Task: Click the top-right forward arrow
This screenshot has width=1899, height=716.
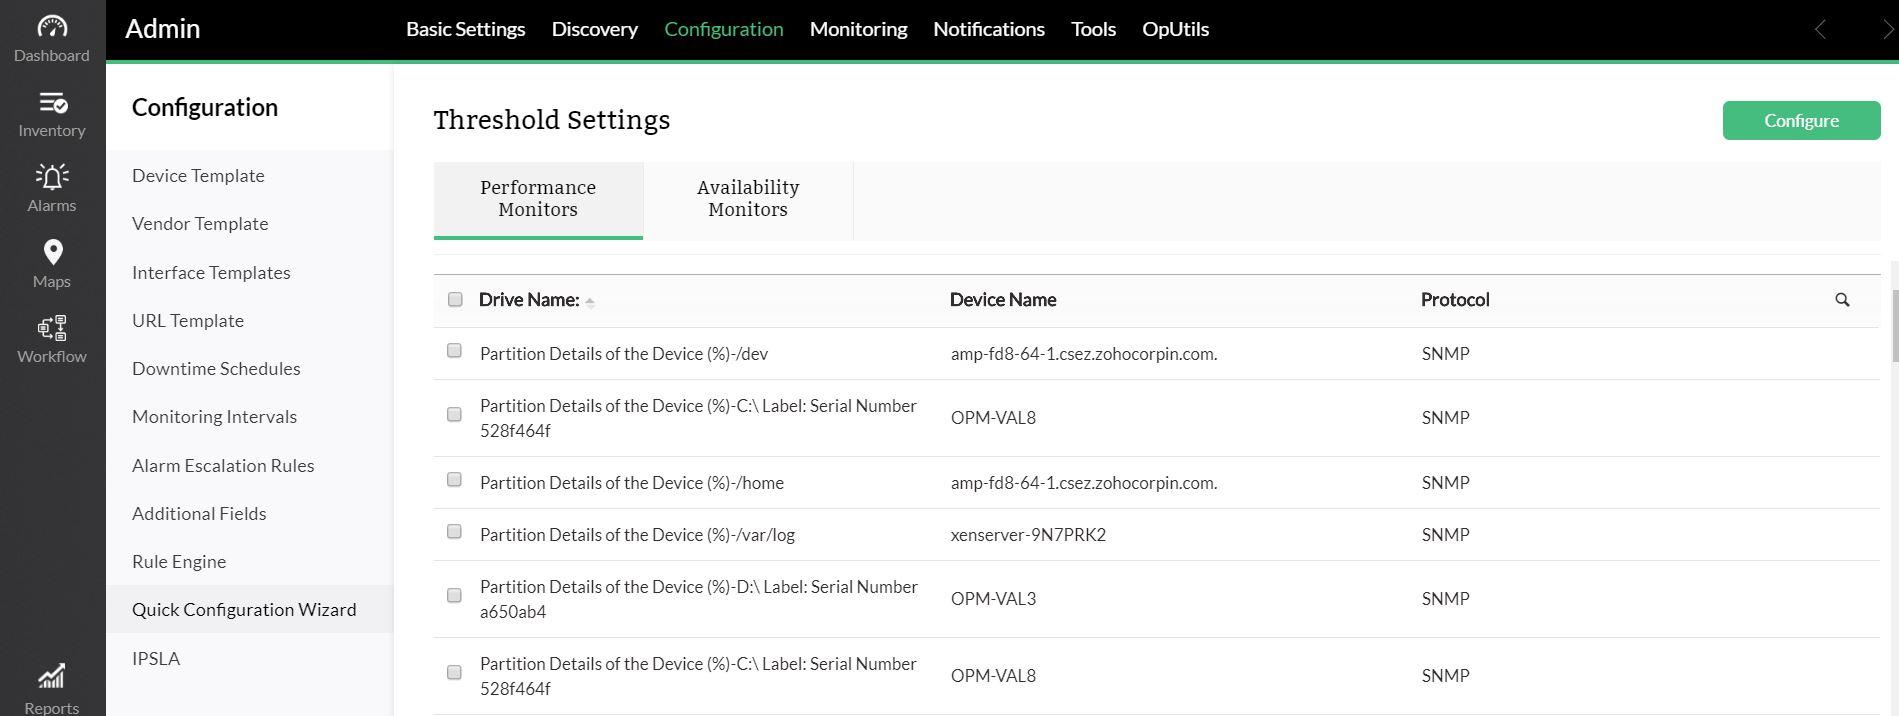Action: click(1887, 30)
